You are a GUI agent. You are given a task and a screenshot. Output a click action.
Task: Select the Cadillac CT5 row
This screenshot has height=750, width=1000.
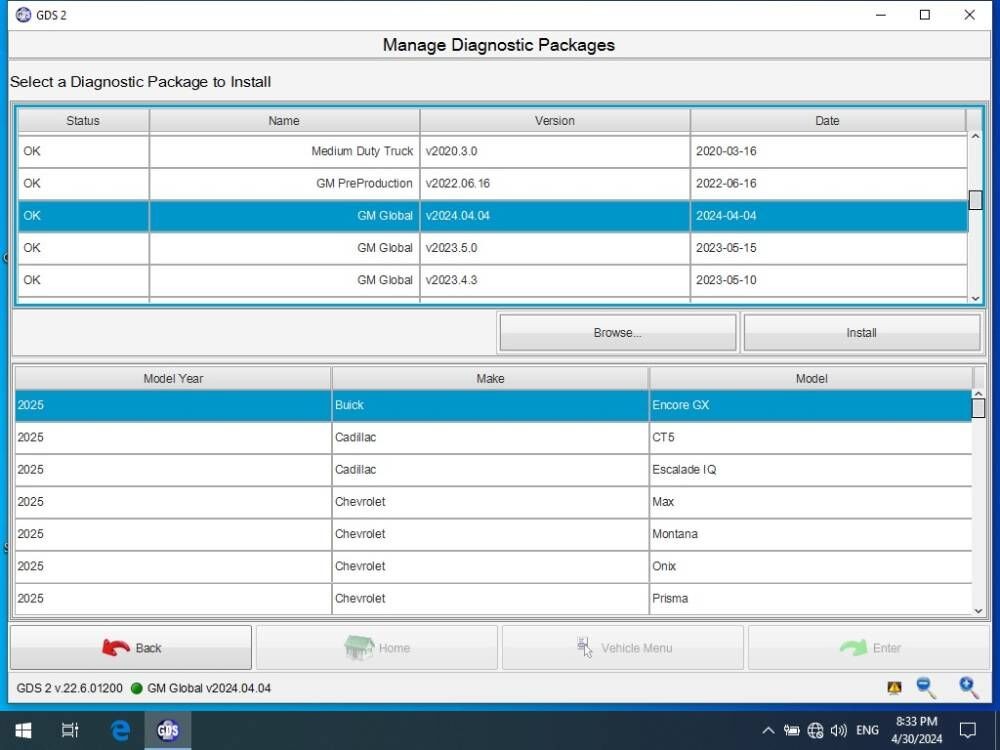click(493, 438)
